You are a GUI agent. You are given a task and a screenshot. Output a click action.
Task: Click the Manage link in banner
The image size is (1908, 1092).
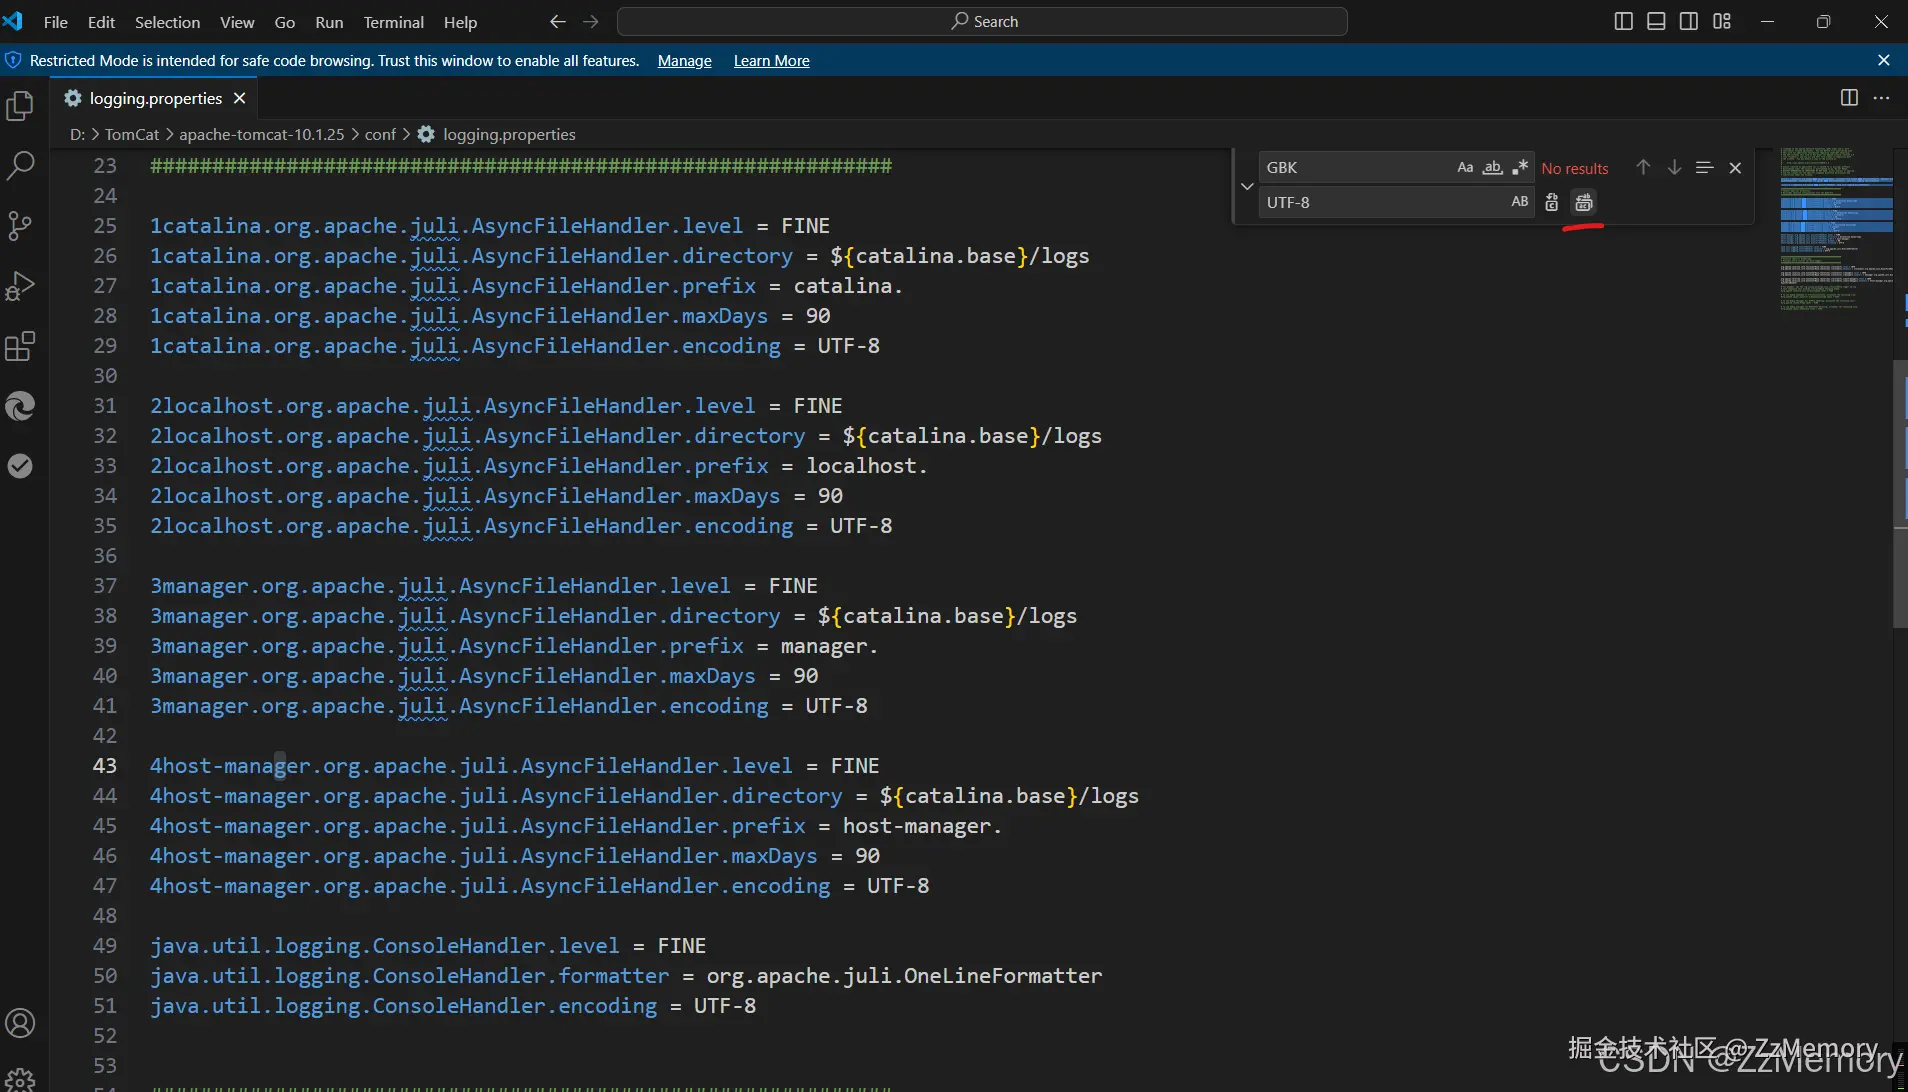(684, 61)
